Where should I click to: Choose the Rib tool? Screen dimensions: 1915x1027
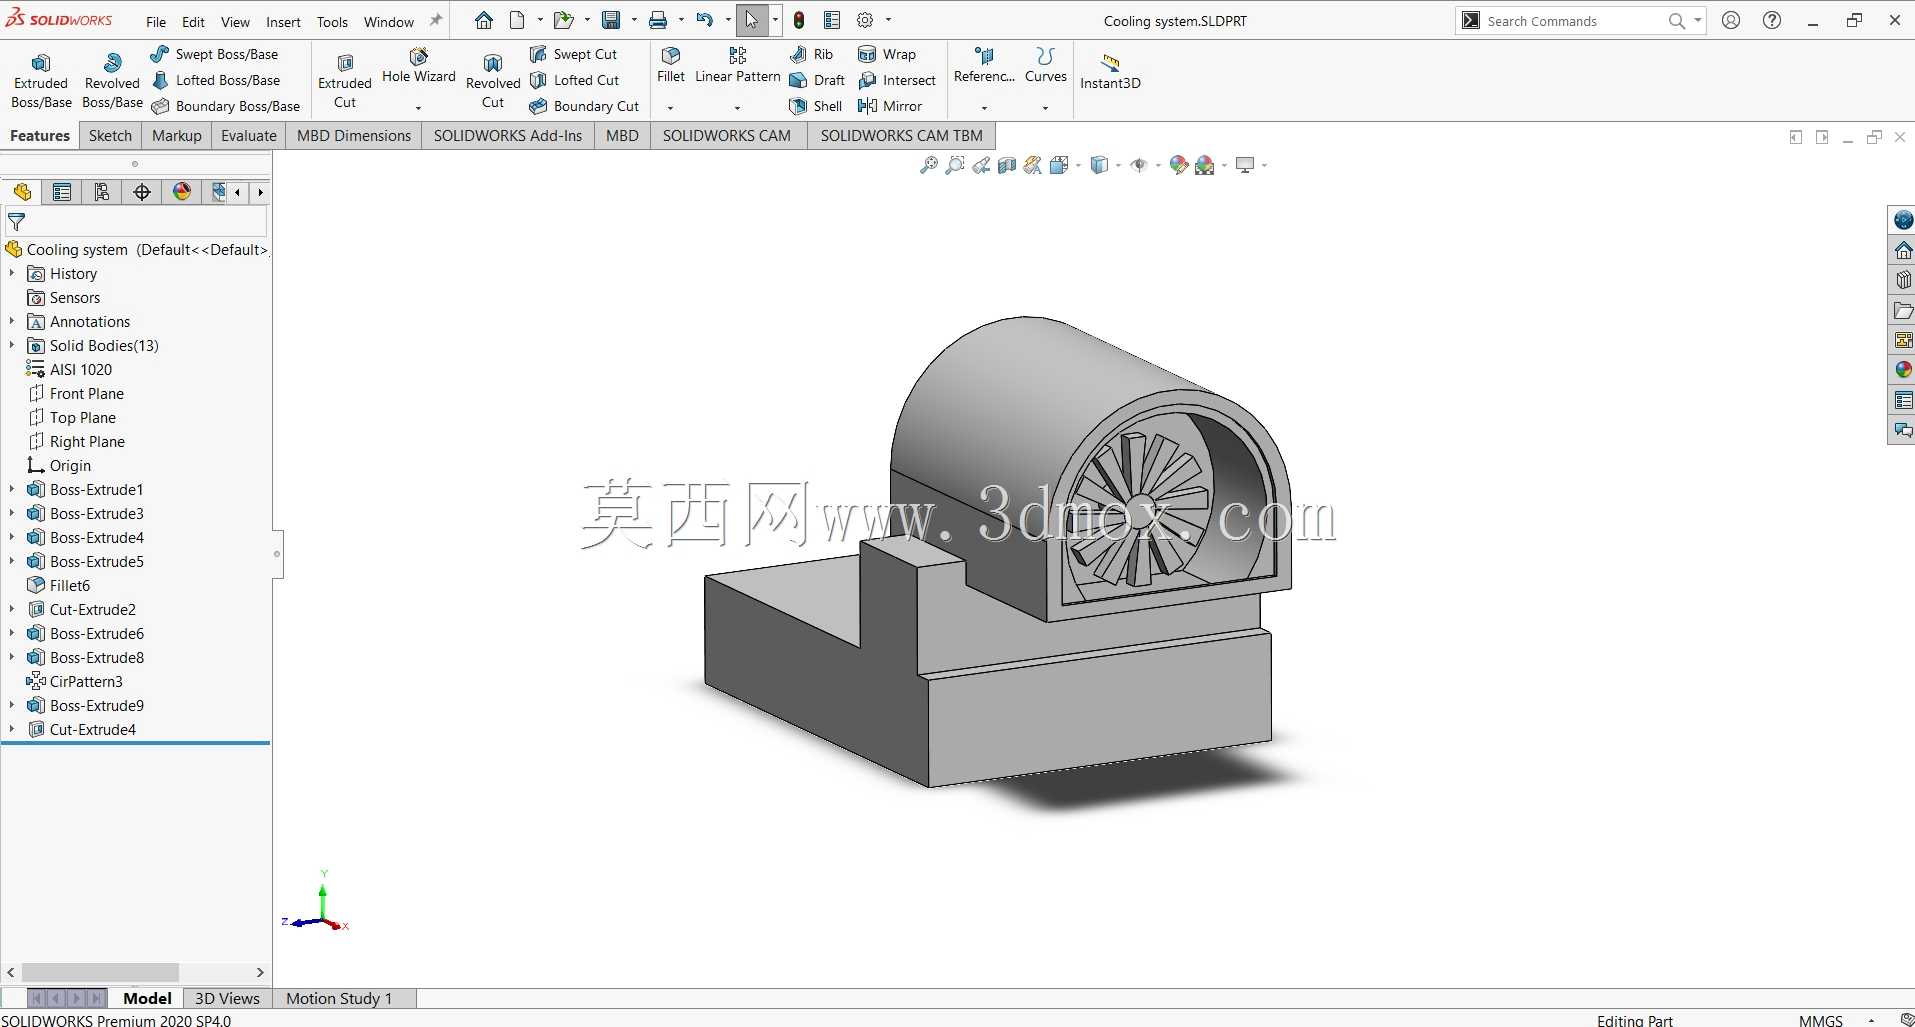point(811,54)
